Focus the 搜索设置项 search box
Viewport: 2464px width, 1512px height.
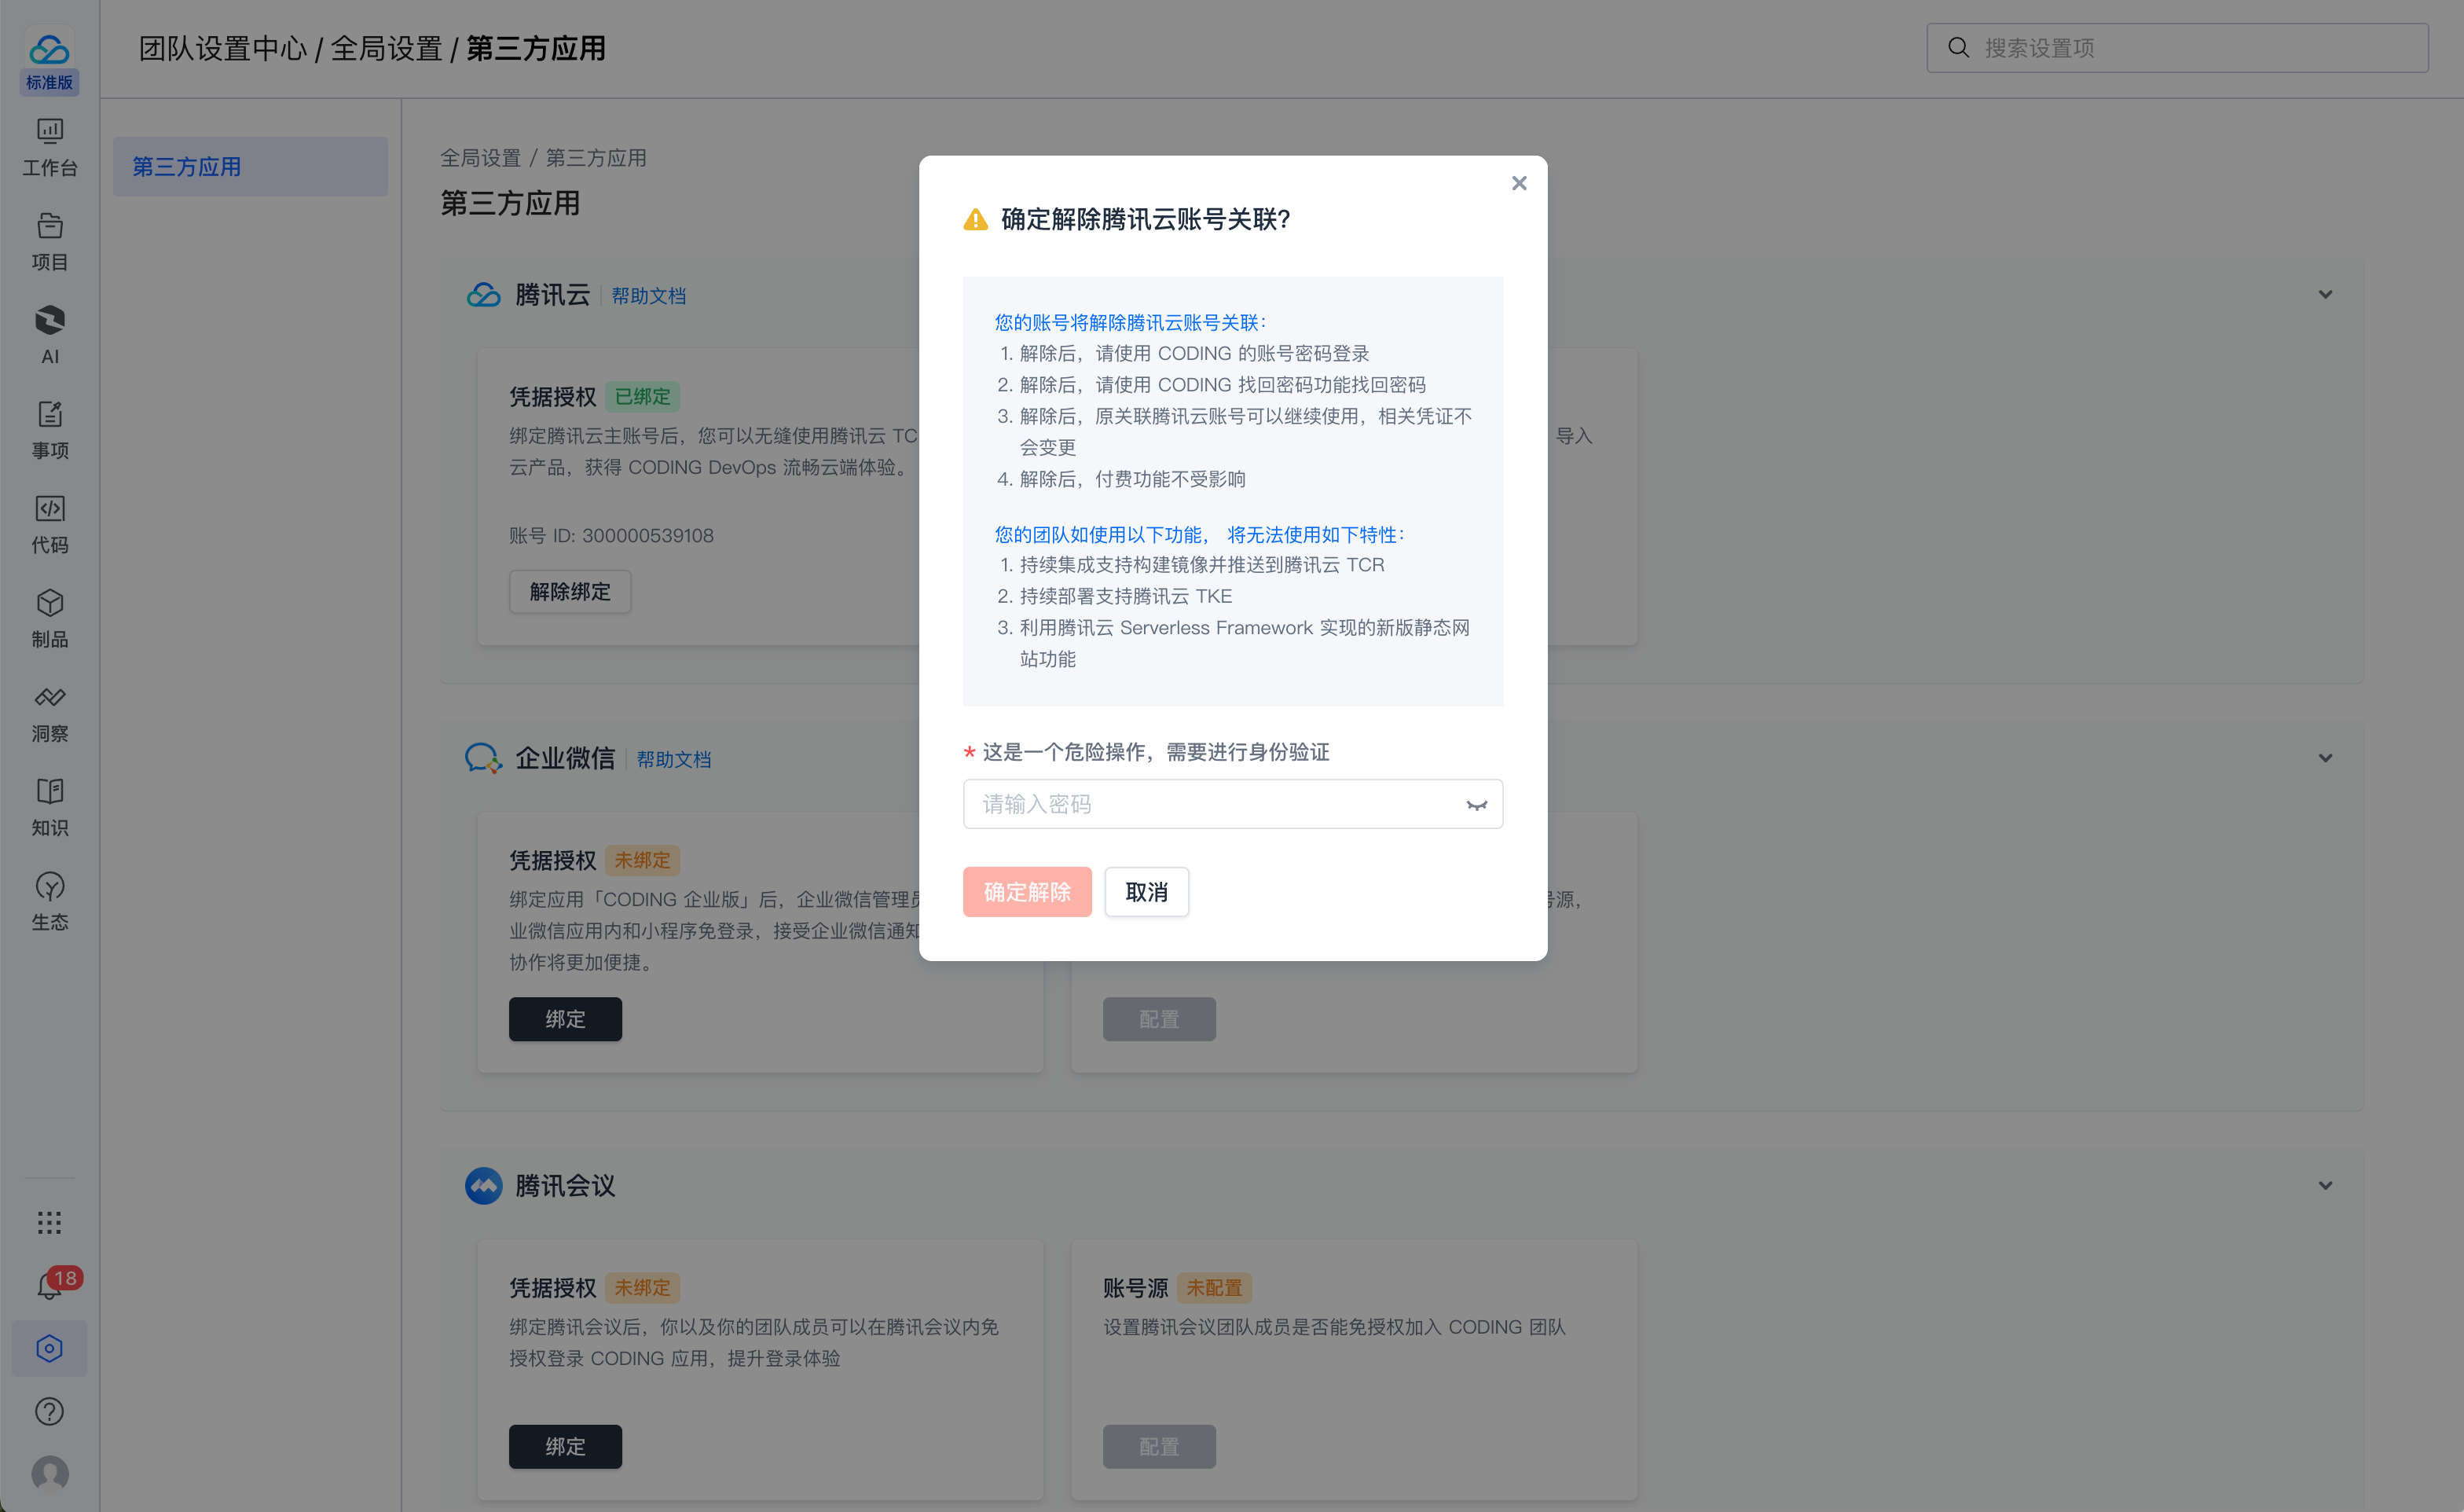pyautogui.click(x=2178, y=47)
